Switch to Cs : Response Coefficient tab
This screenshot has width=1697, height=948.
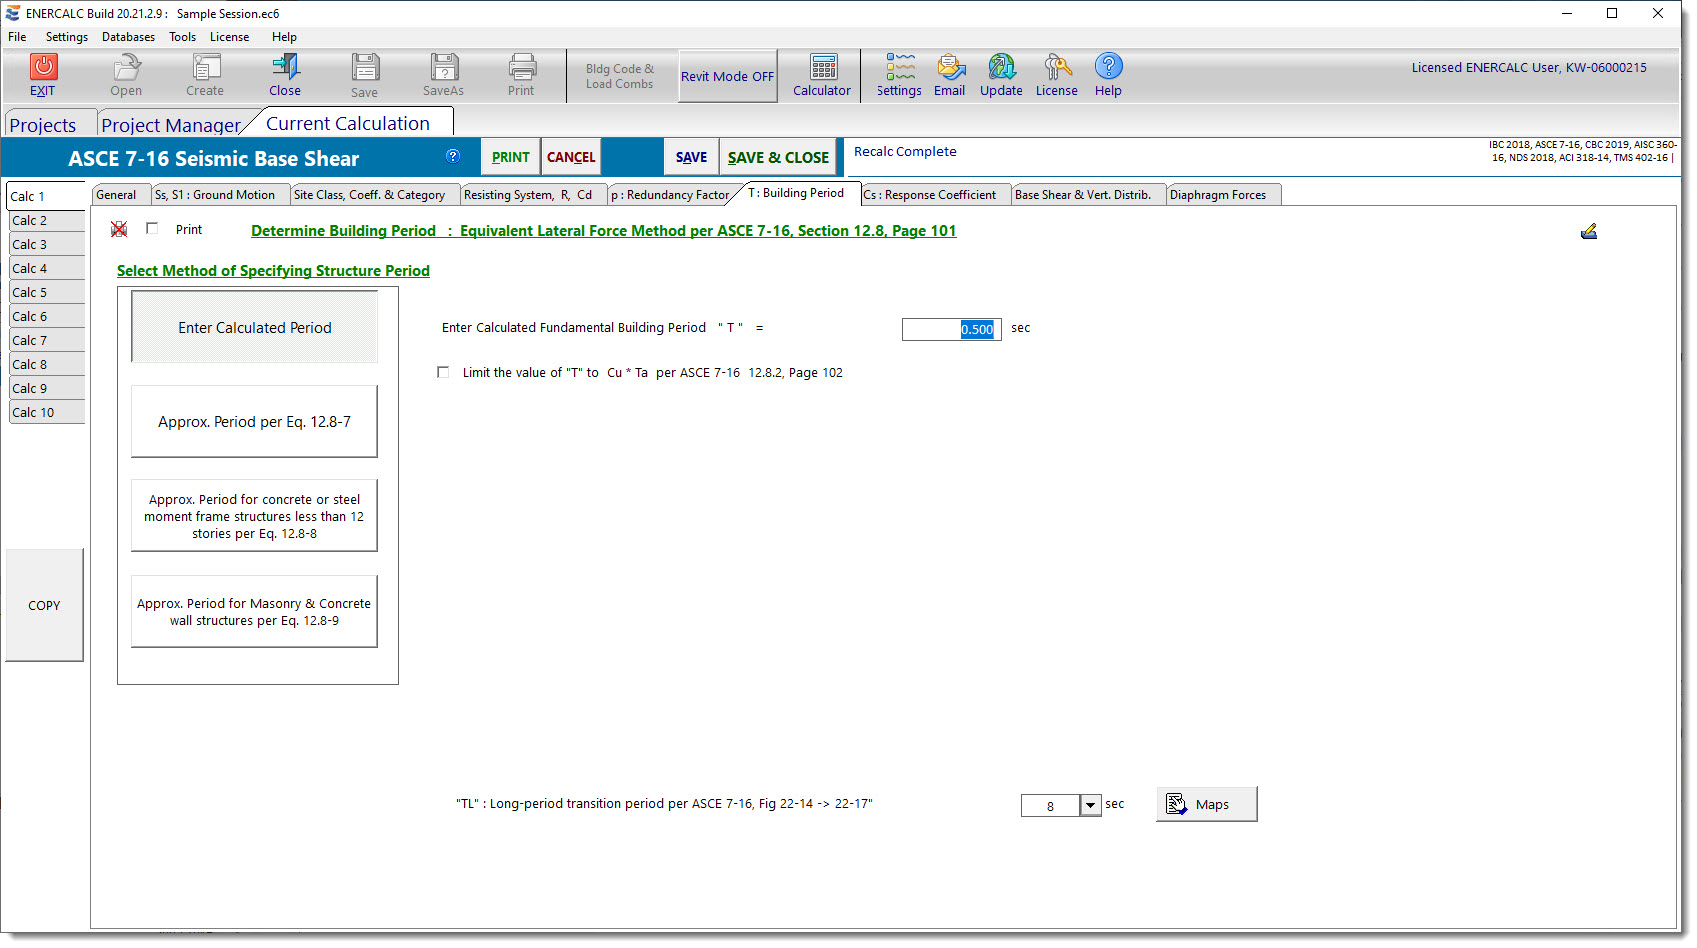pyautogui.click(x=929, y=195)
